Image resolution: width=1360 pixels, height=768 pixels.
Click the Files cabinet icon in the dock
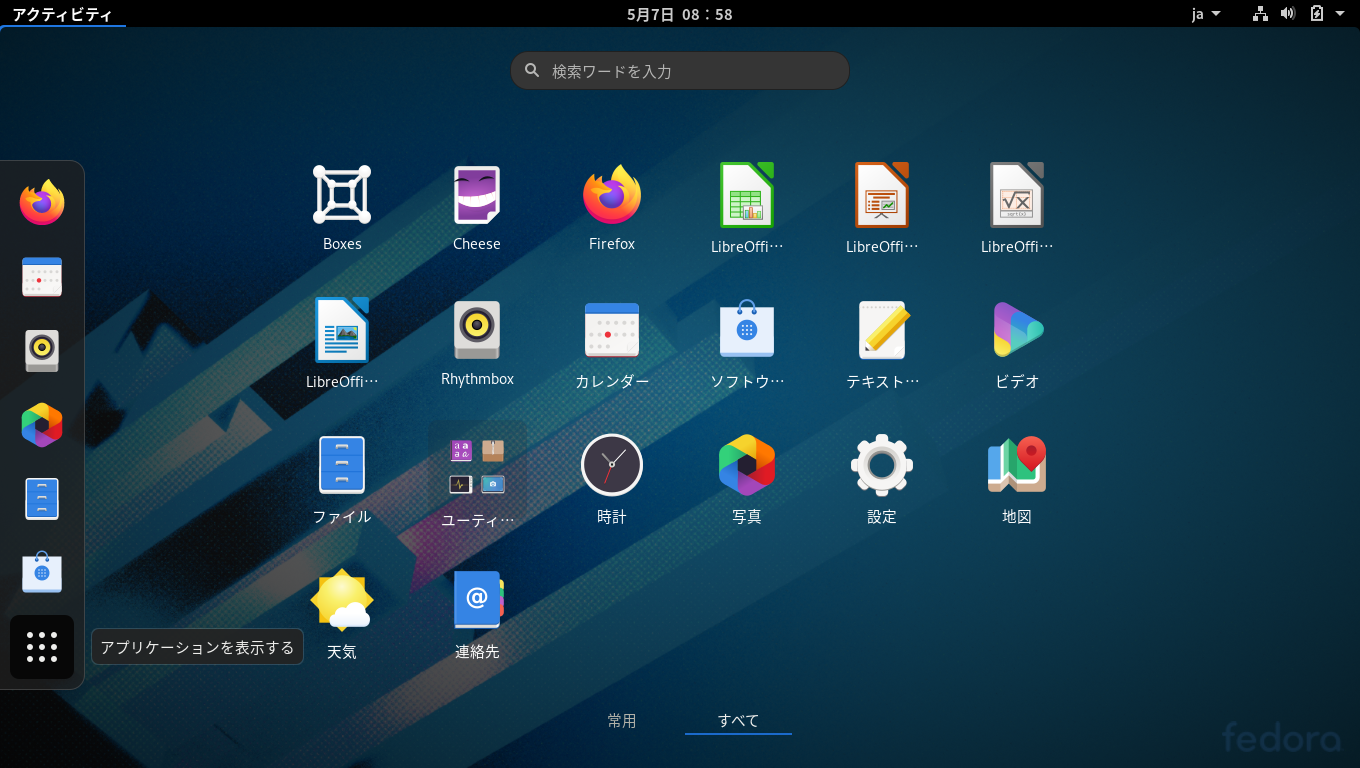coord(42,499)
